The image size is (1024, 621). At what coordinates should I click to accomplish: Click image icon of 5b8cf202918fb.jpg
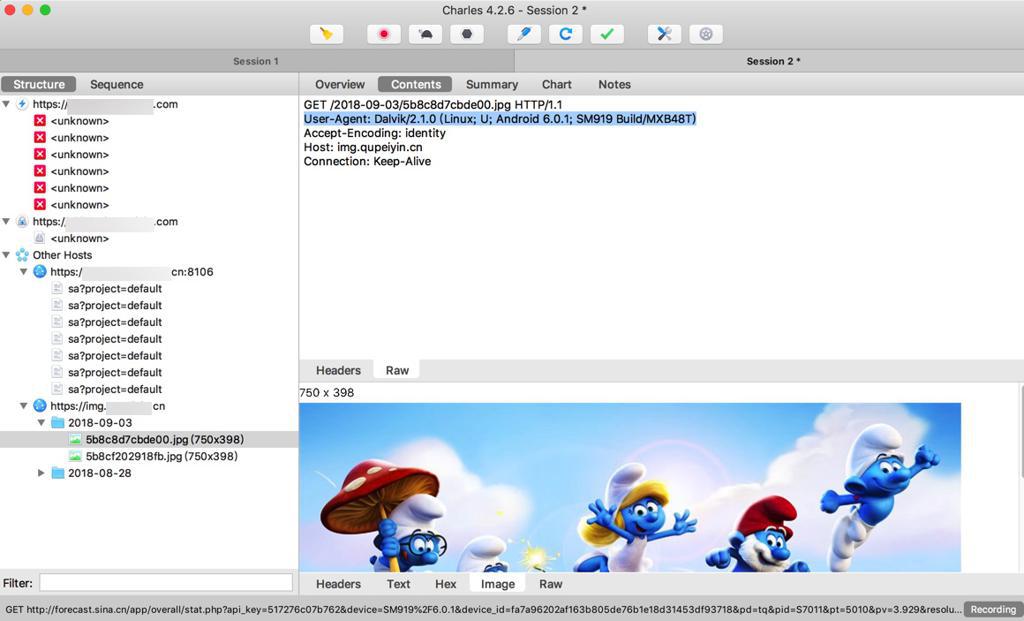[75, 456]
